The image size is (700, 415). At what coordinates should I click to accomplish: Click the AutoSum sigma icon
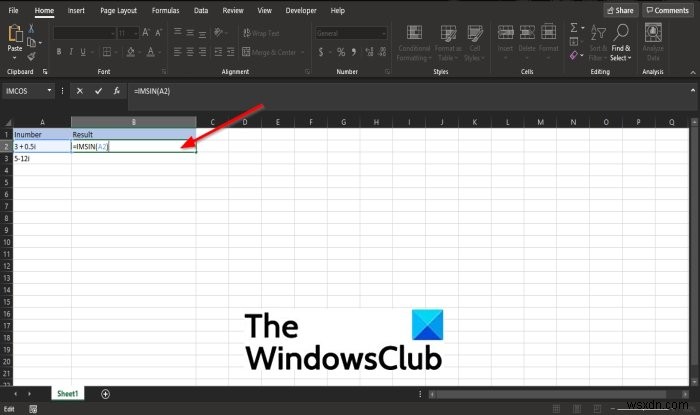[x=574, y=28]
